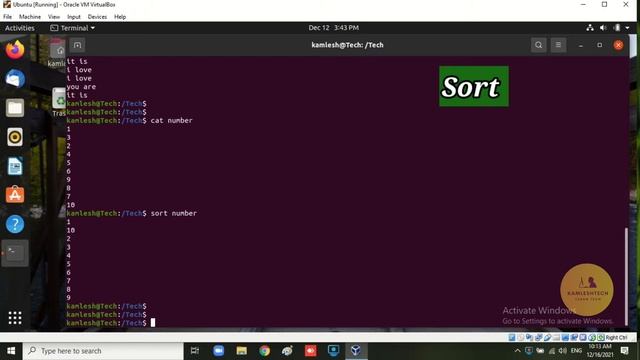Open Firefox from the Ubuntu dock

tap(15, 50)
